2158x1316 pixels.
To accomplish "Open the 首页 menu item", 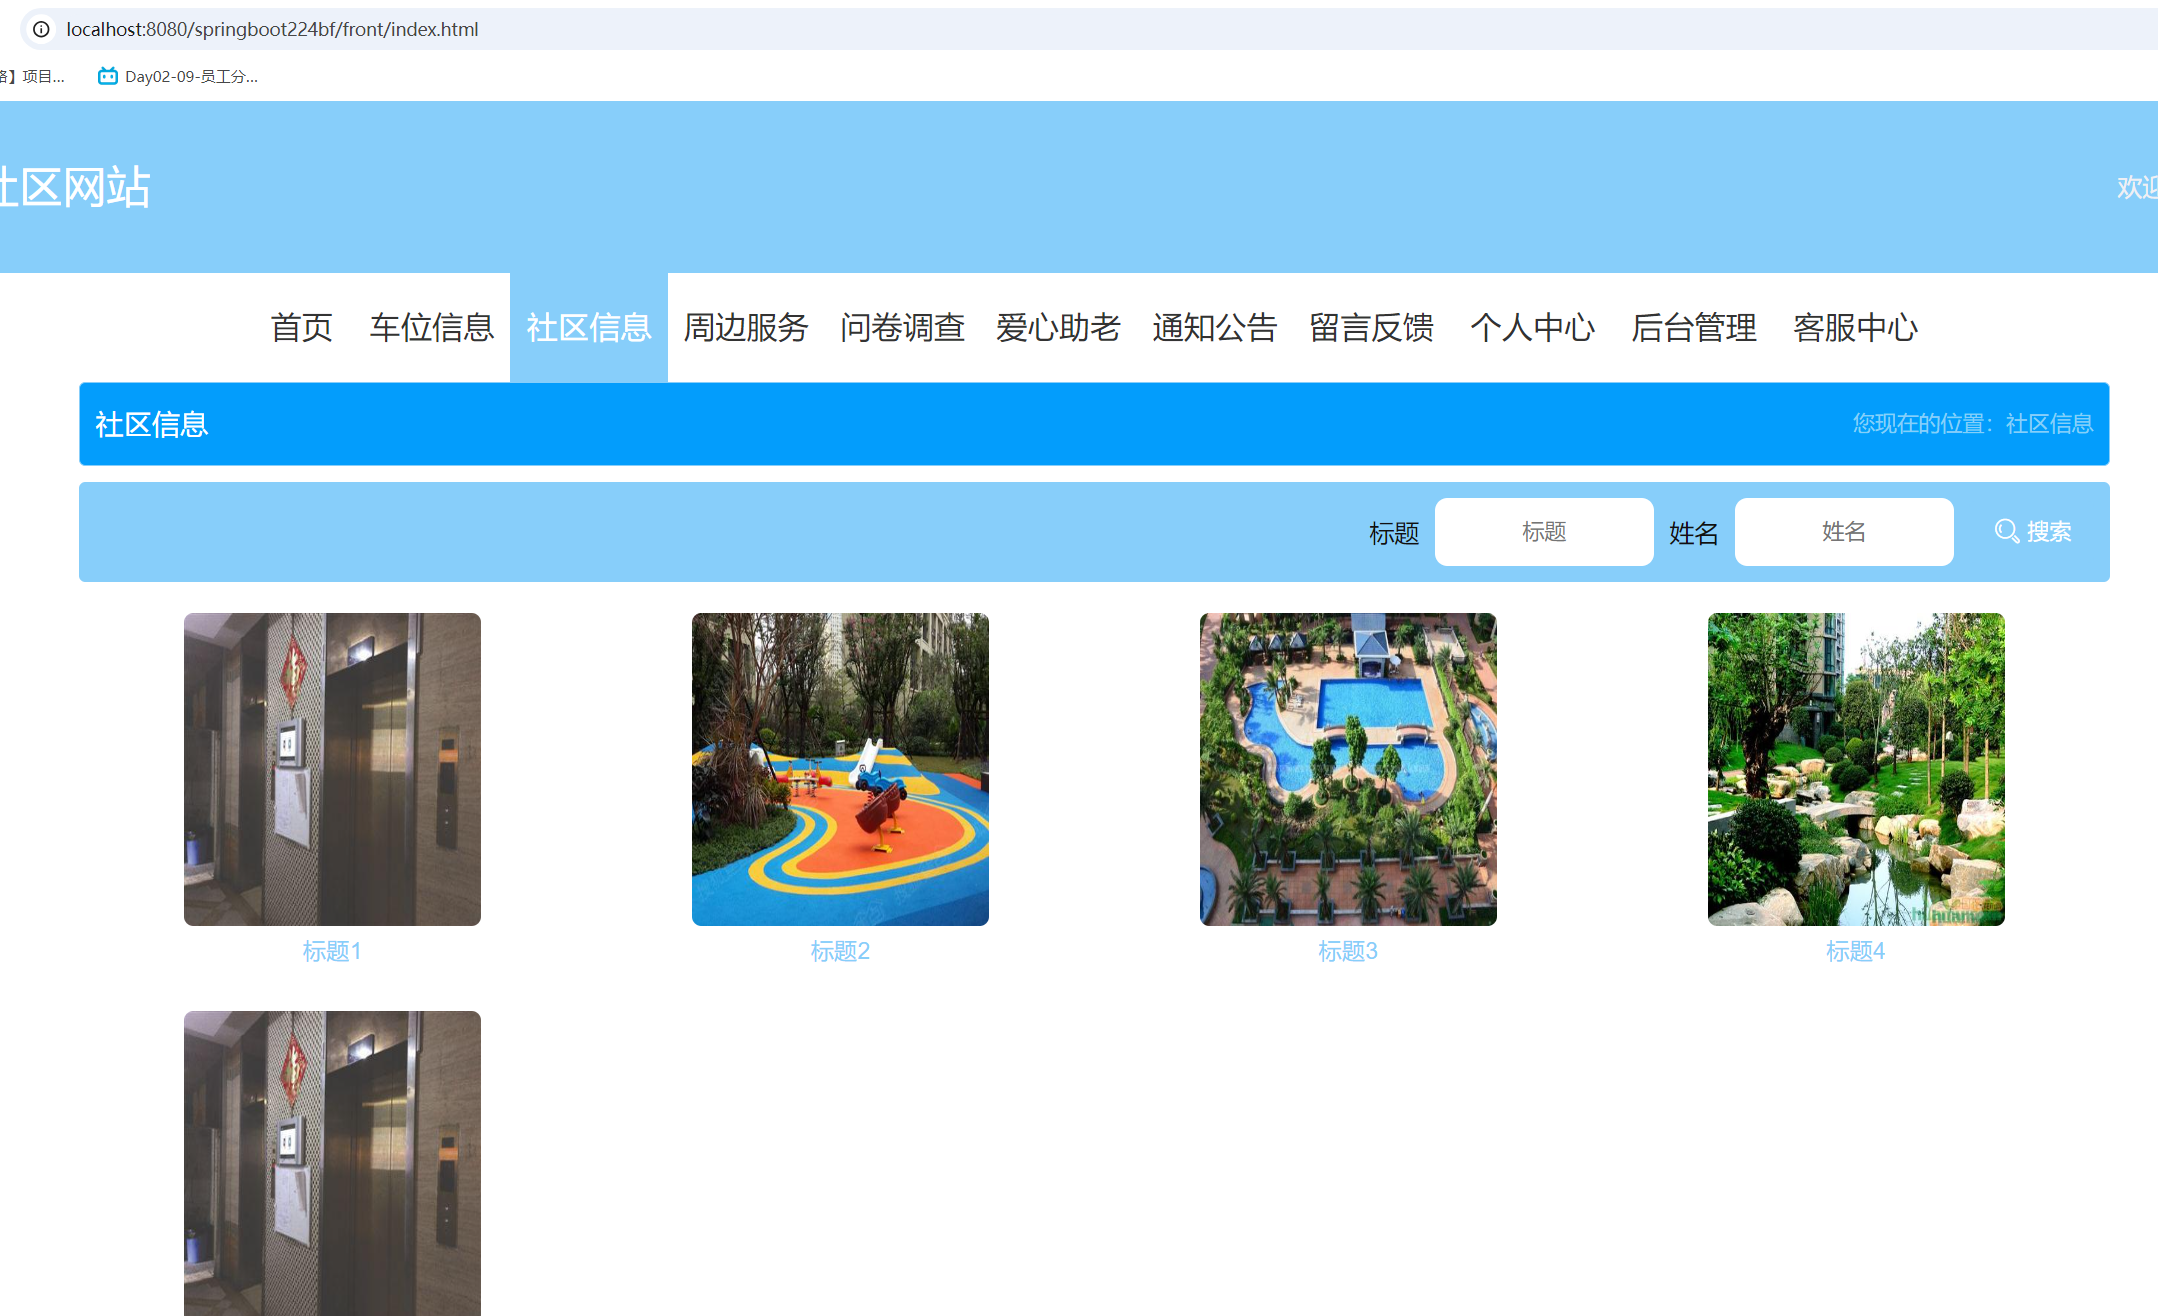I will click(x=301, y=327).
